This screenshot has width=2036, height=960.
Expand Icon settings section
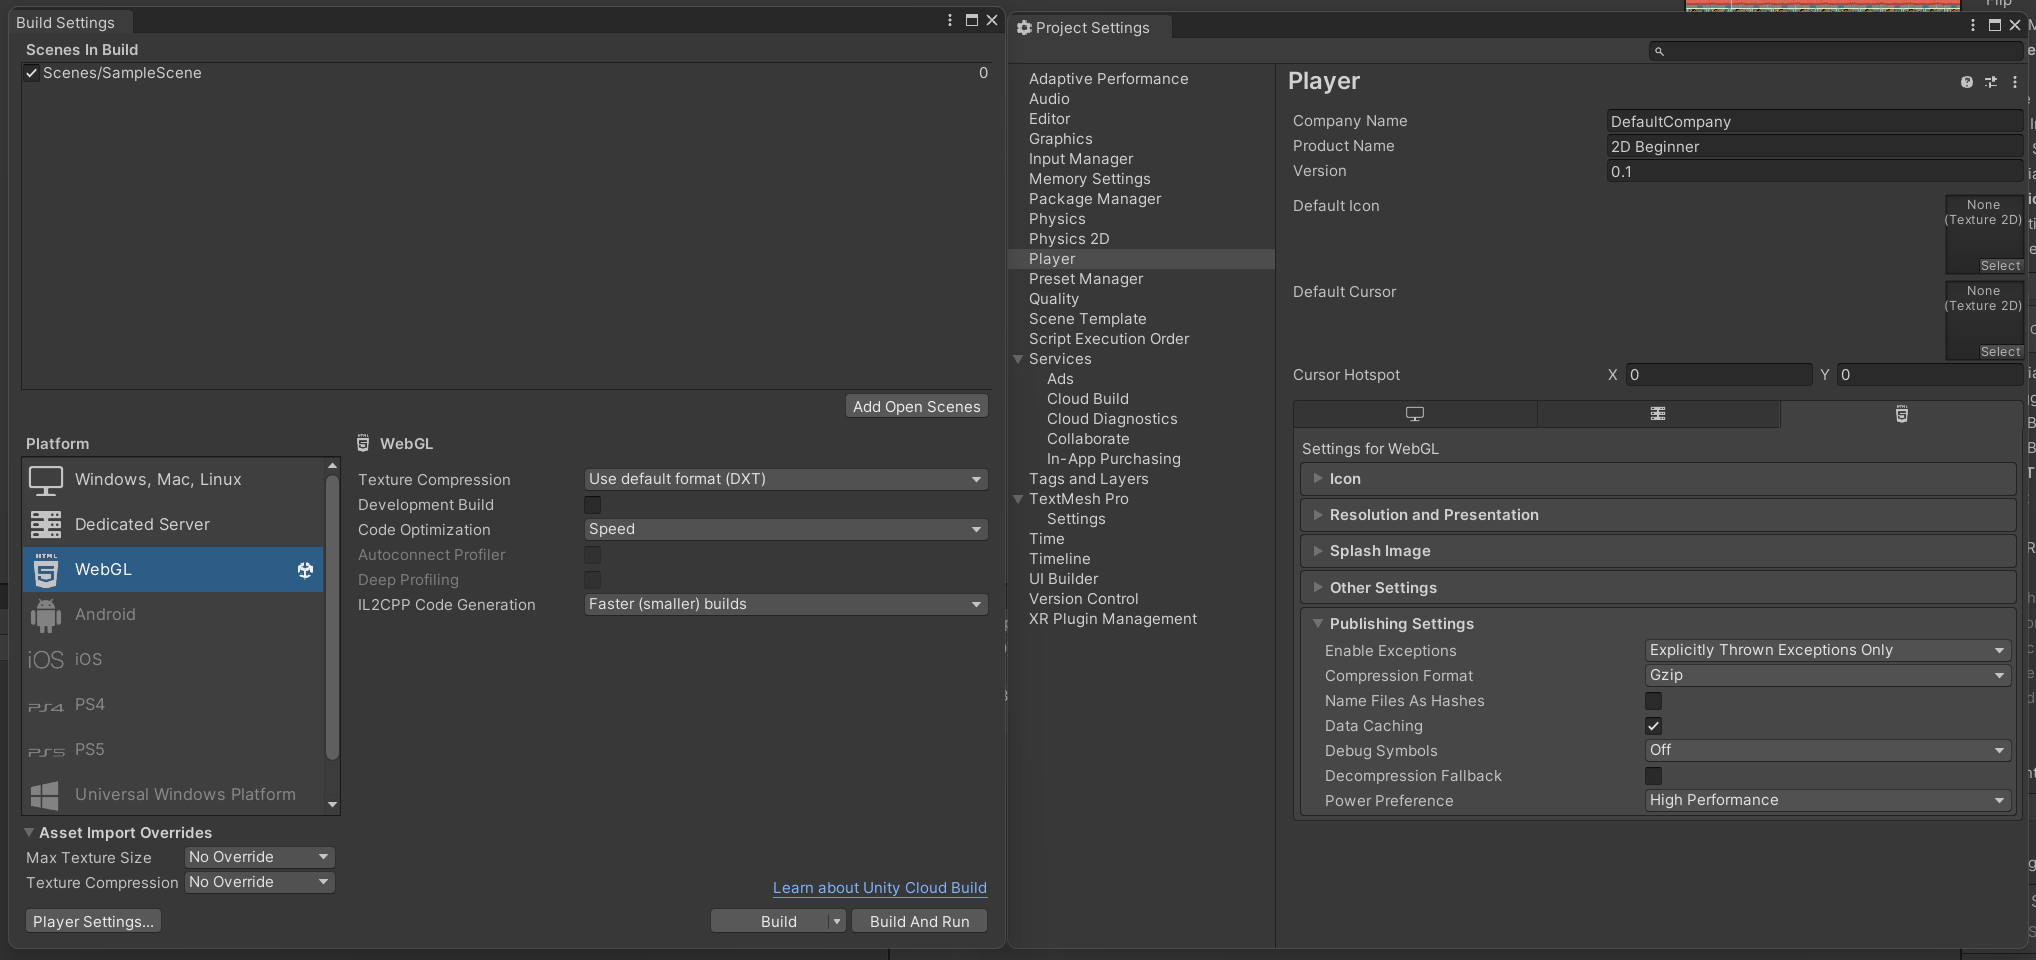1658,479
